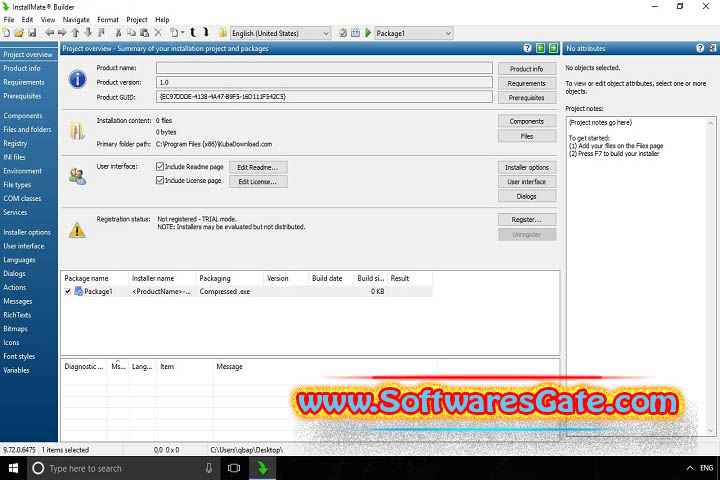
Task: Click the Requirements button
Action: (527, 83)
